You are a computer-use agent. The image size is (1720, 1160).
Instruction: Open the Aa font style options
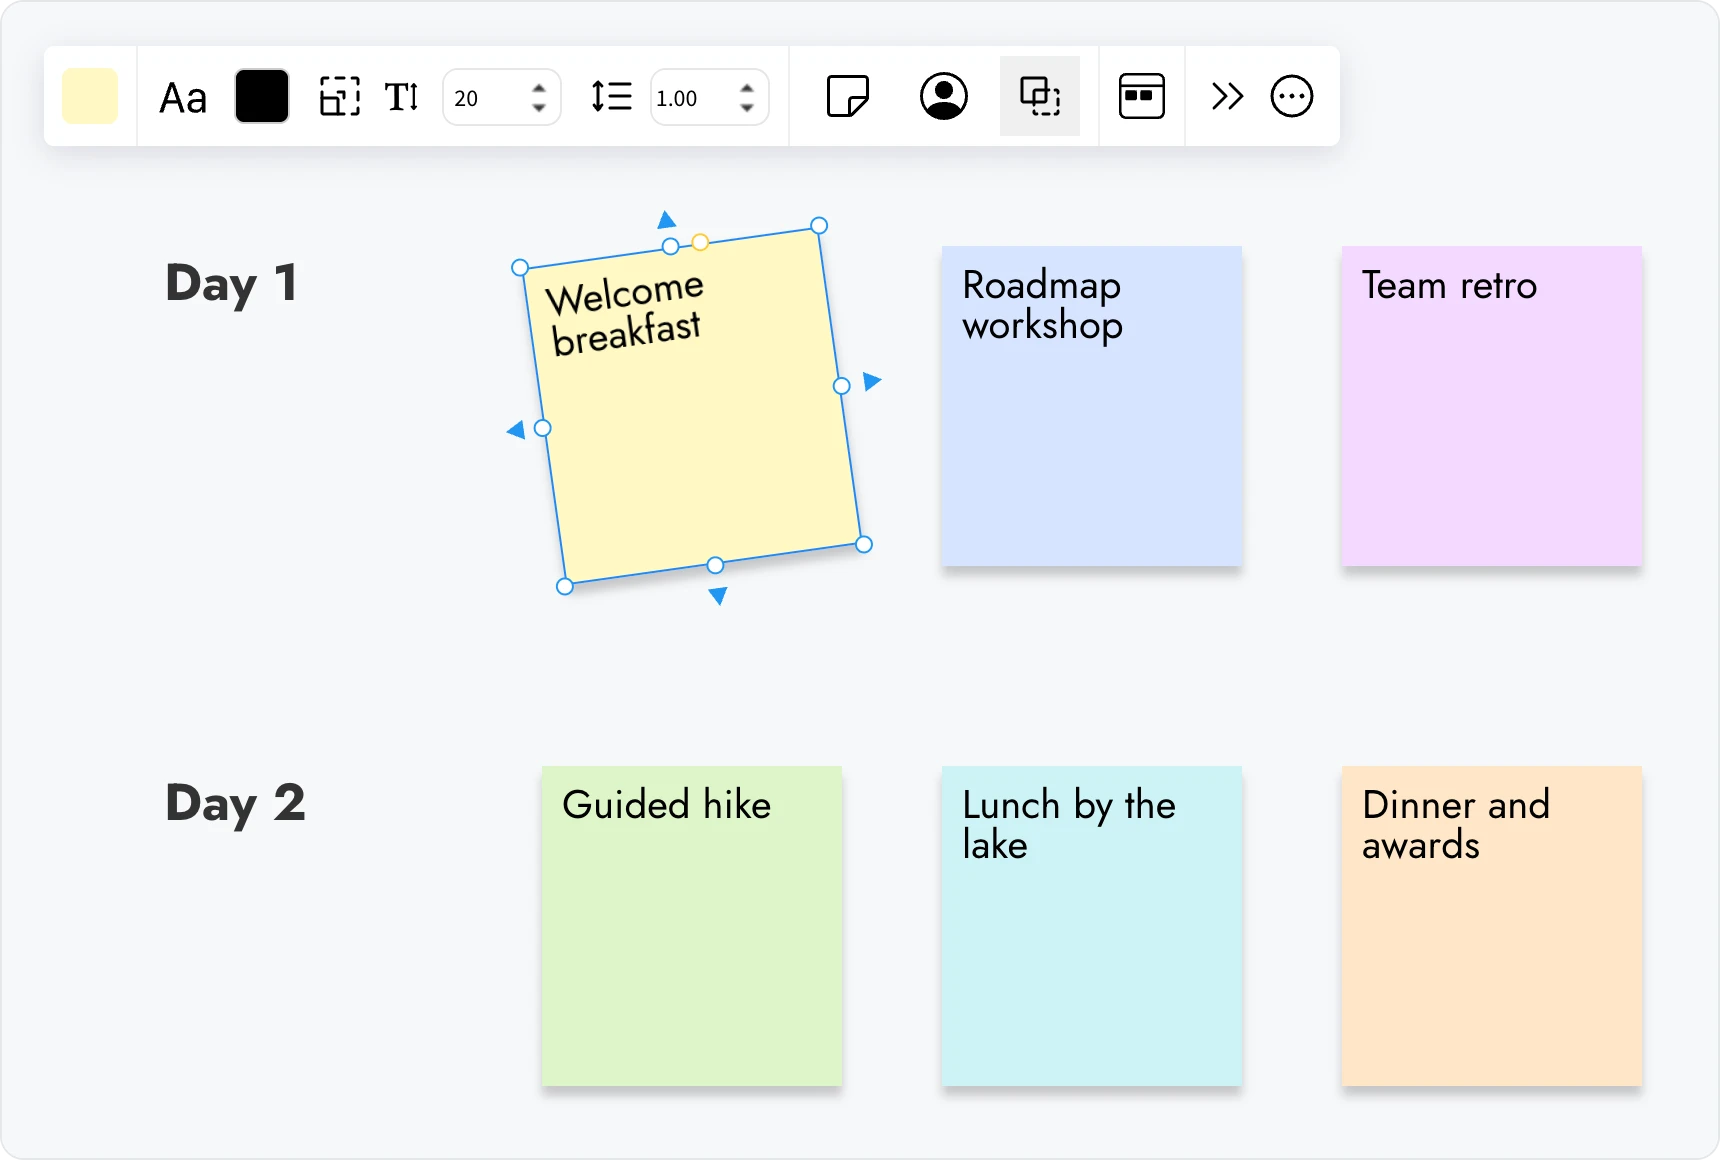click(x=183, y=98)
